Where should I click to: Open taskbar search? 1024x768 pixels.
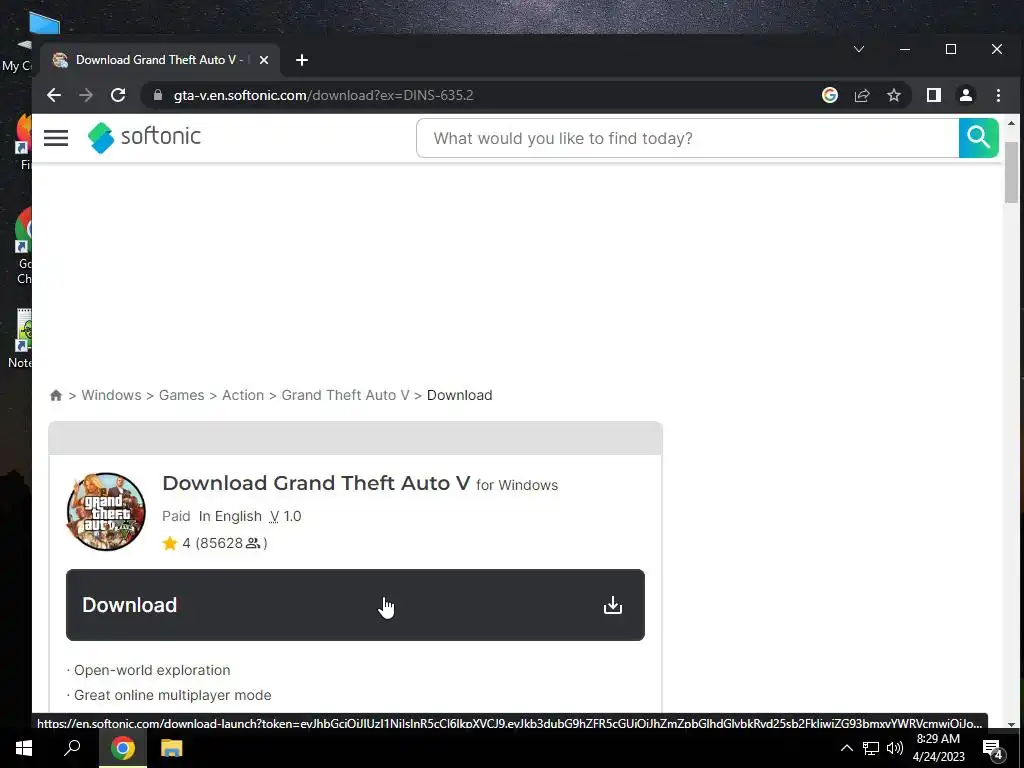tap(72, 748)
